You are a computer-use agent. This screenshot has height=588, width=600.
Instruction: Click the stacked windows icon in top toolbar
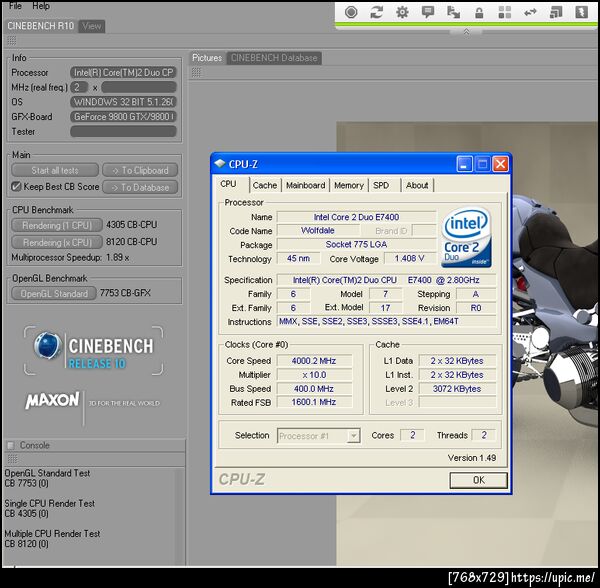tap(556, 12)
